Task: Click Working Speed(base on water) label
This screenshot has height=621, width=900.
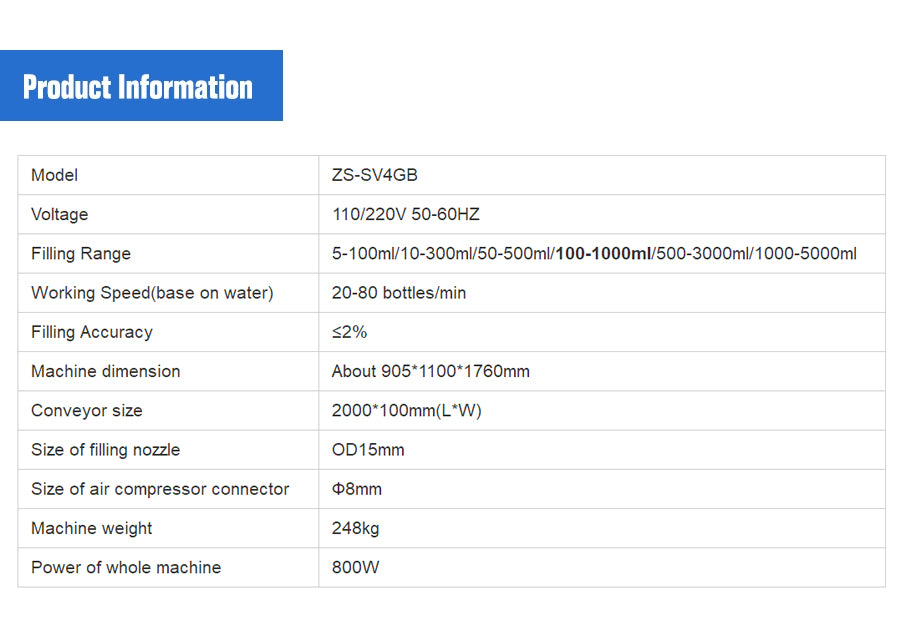Action: click(x=152, y=293)
